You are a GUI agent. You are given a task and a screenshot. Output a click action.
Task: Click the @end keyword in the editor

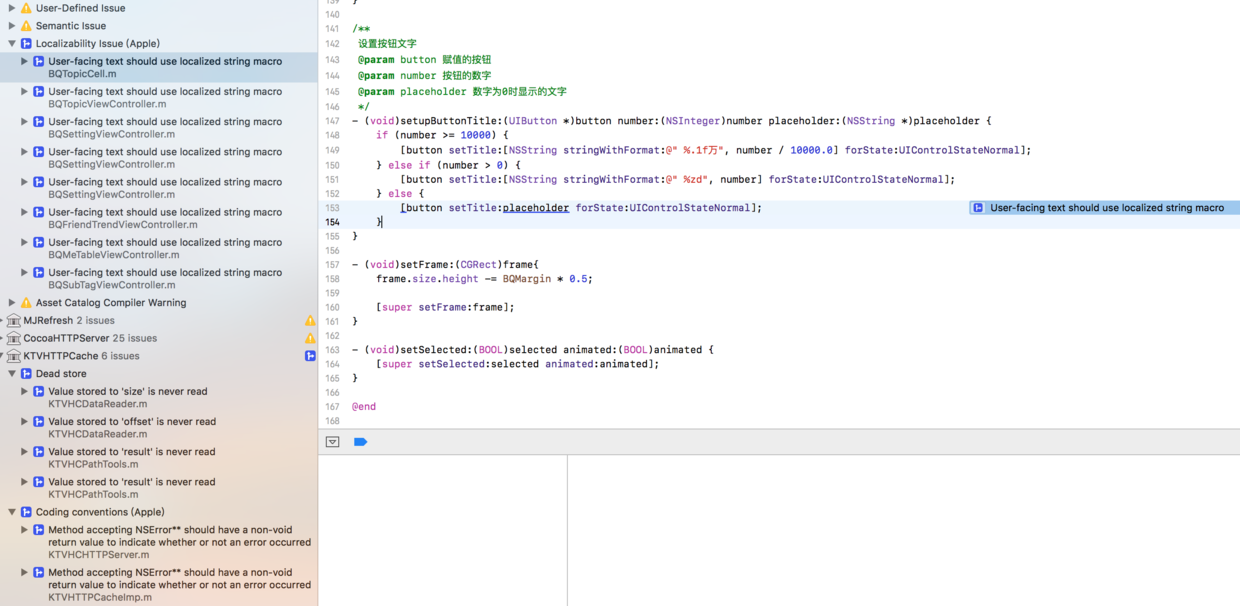pos(364,407)
